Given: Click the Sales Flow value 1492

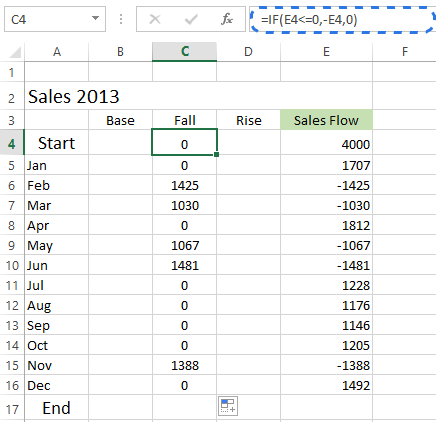Looking at the screenshot, I should (327, 385).
